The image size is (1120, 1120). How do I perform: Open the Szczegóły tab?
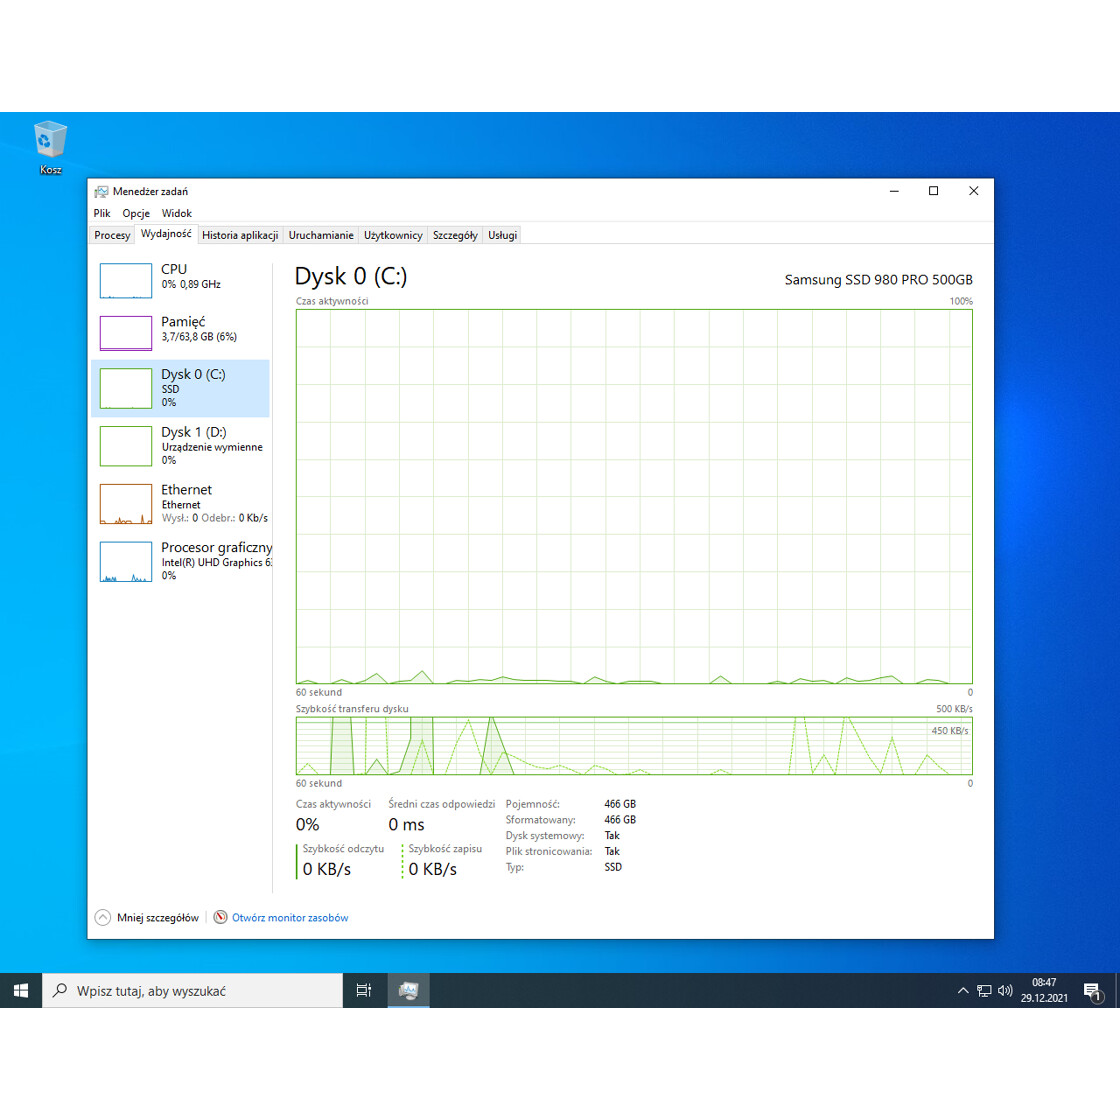click(x=455, y=234)
